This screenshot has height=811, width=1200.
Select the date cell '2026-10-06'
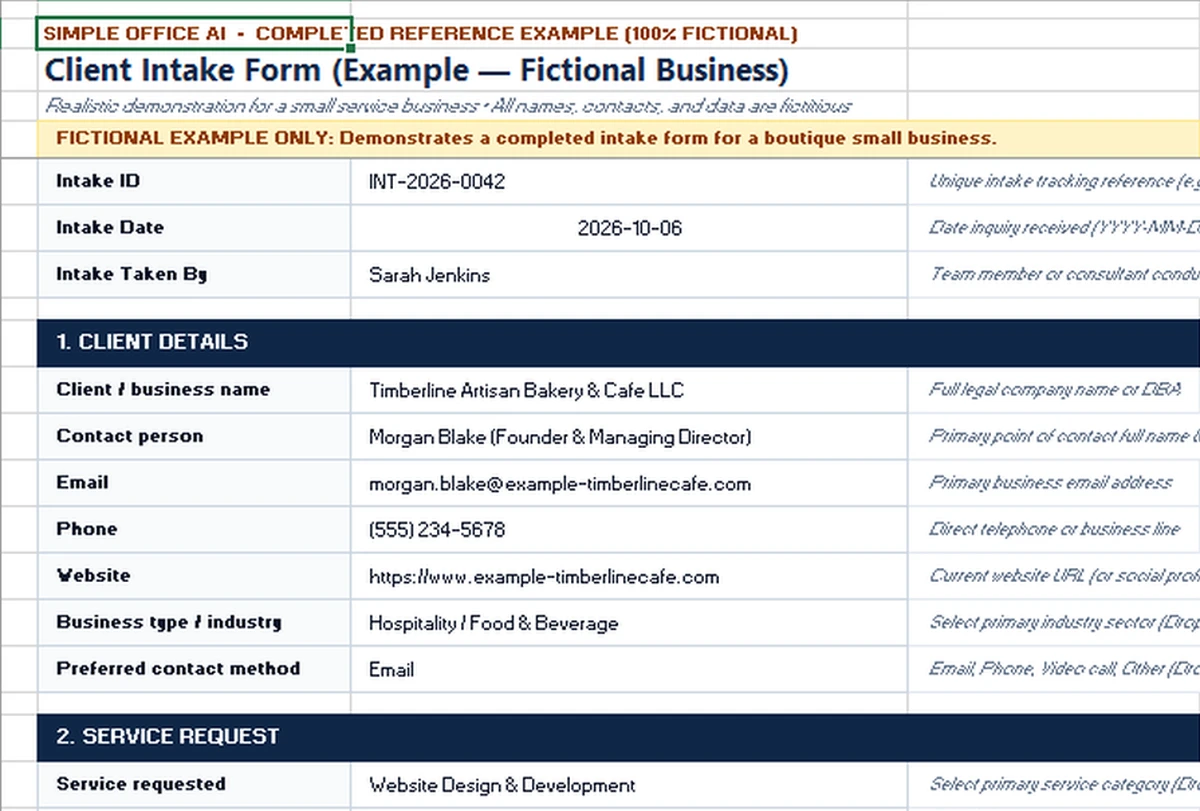(x=629, y=228)
